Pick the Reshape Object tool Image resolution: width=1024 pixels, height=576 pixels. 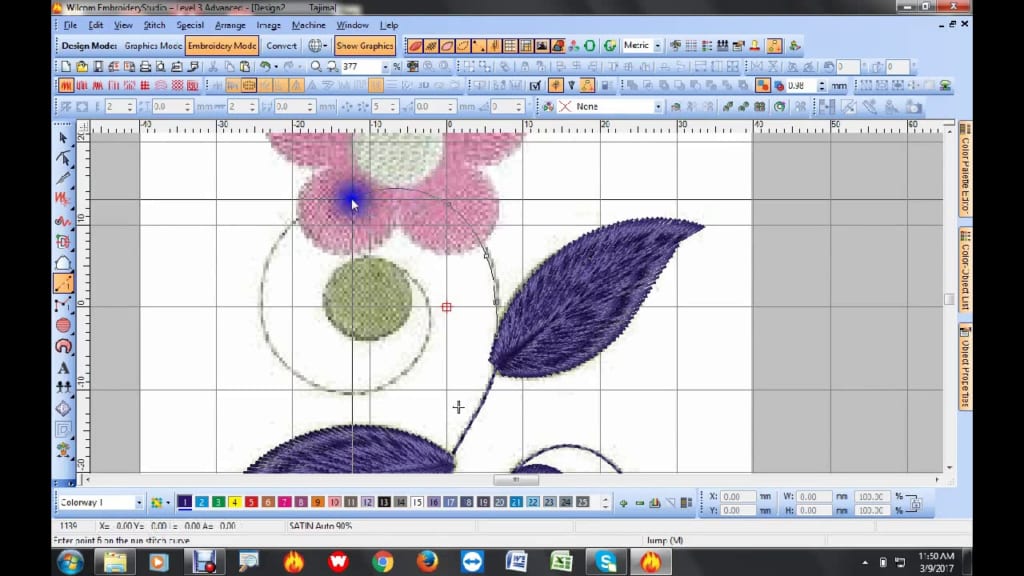[63, 159]
